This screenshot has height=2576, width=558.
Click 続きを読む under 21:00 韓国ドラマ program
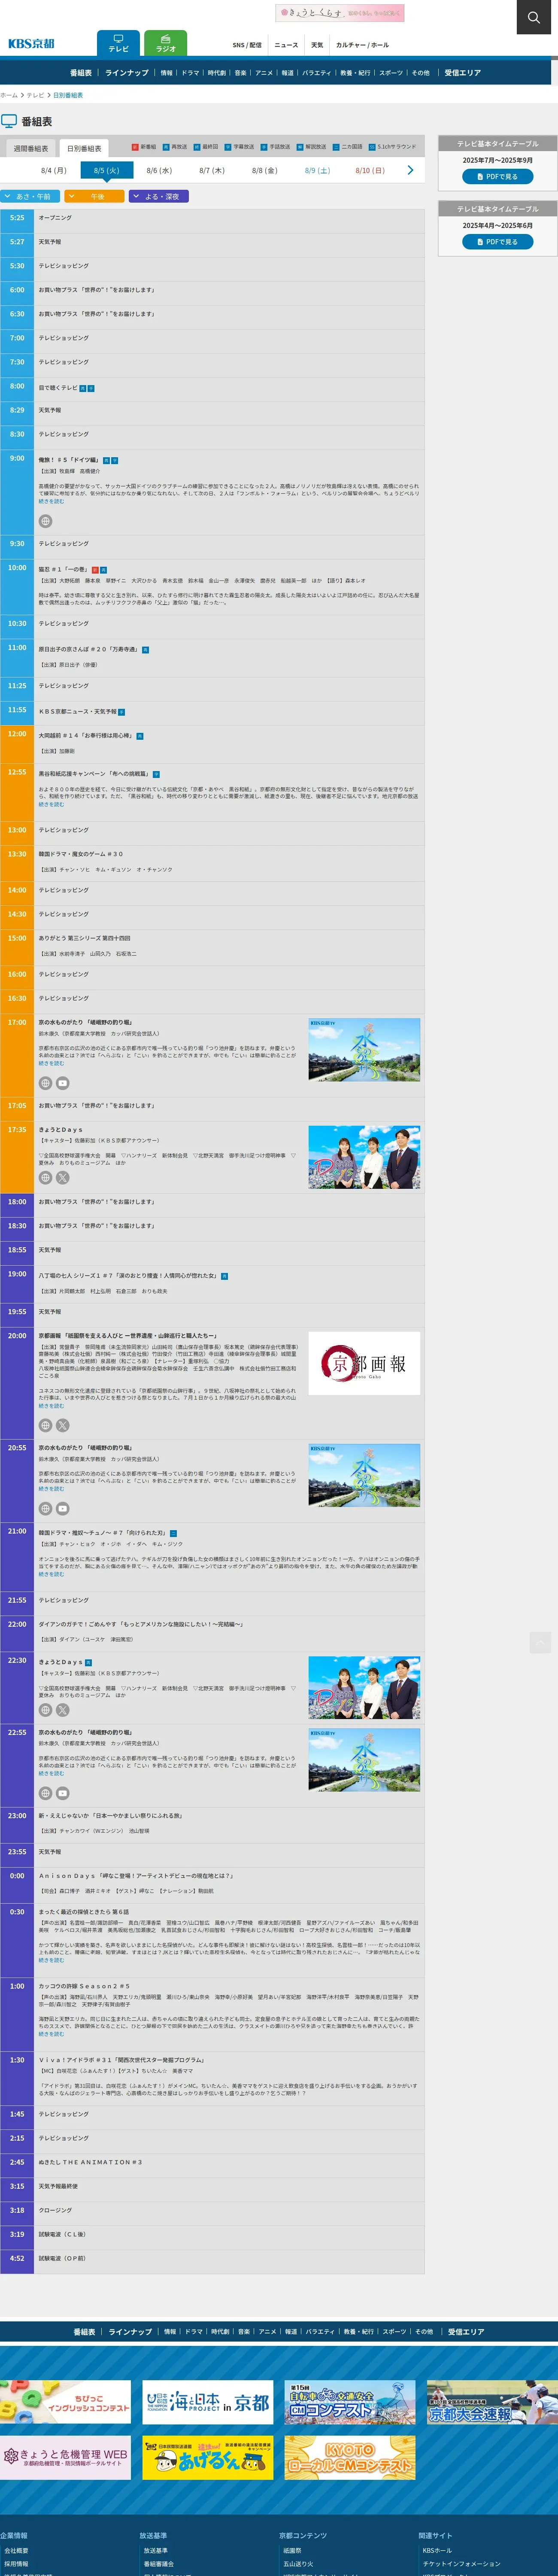pyautogui.click(x=51, y=1574)
